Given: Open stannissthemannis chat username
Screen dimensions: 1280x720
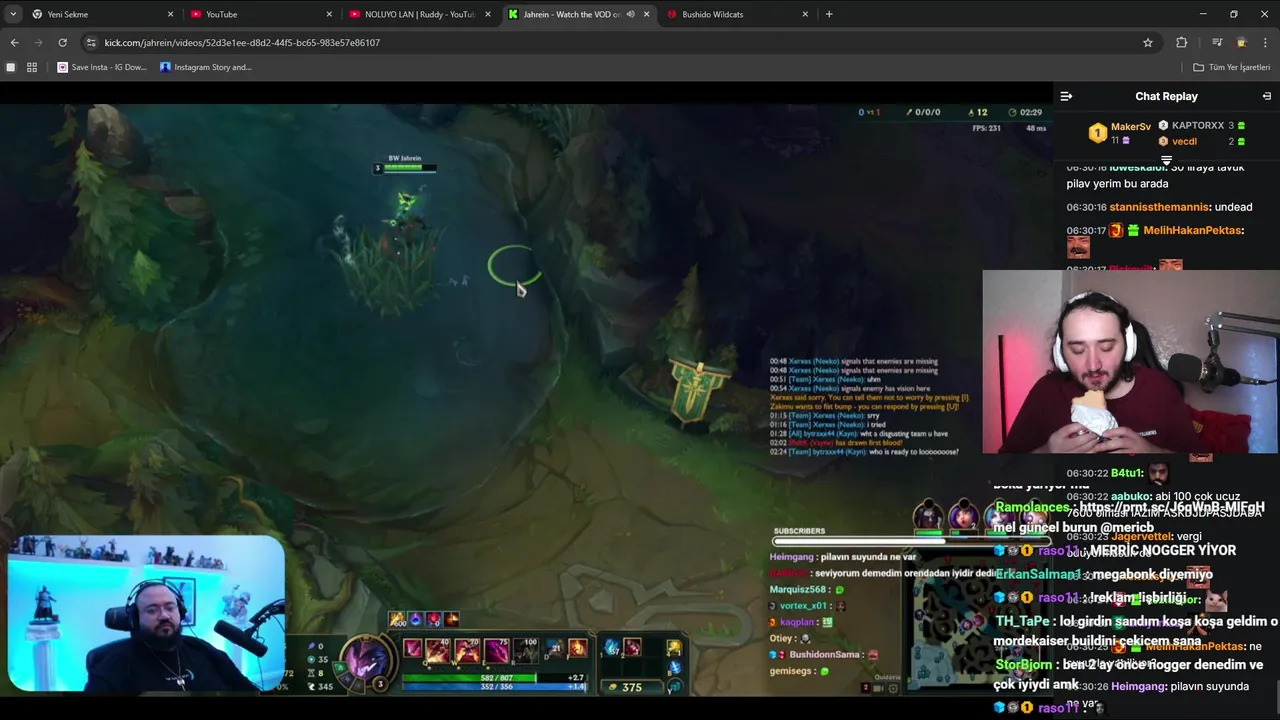Looking at the screenshot, I should pos(1159,207).
